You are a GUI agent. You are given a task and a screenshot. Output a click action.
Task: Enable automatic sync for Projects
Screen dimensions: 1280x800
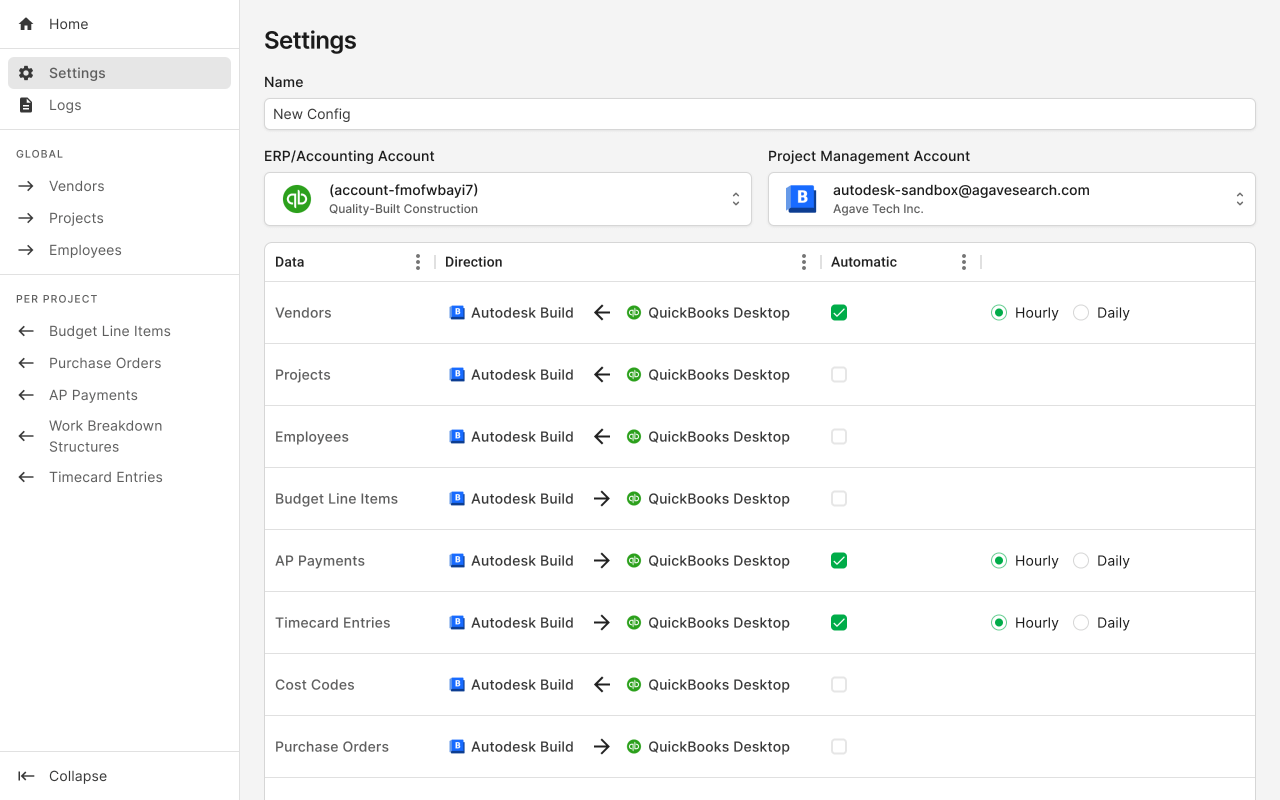[839, 375]
